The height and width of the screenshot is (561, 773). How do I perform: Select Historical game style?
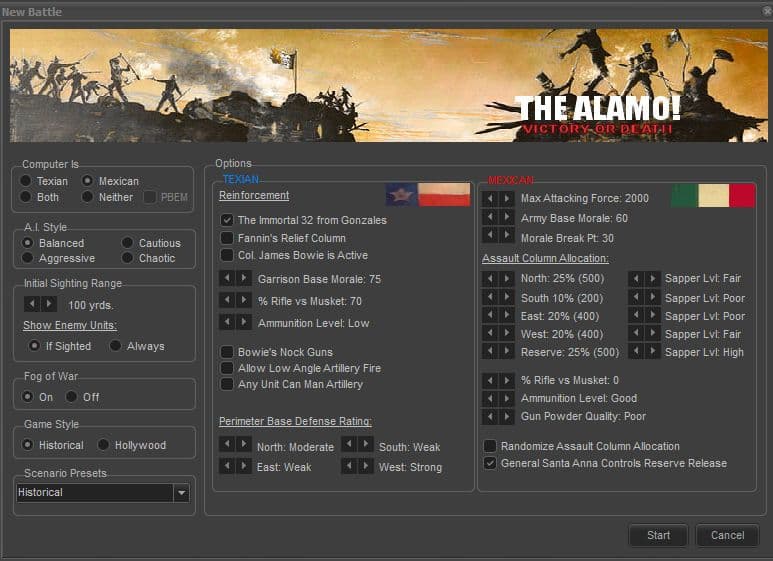tap(28, 445)
